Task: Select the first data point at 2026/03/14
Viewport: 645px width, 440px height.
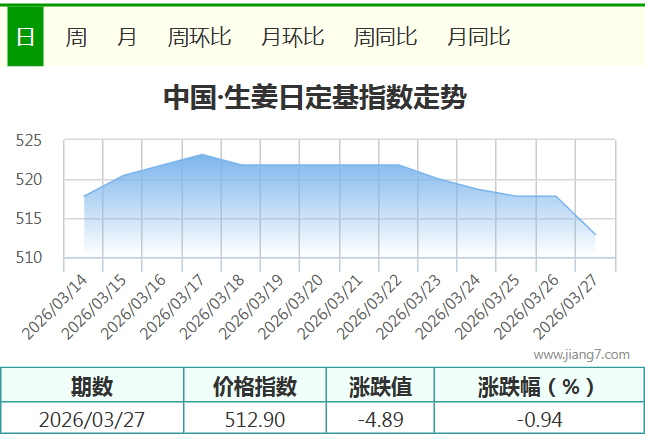Action: coord(84,196)
